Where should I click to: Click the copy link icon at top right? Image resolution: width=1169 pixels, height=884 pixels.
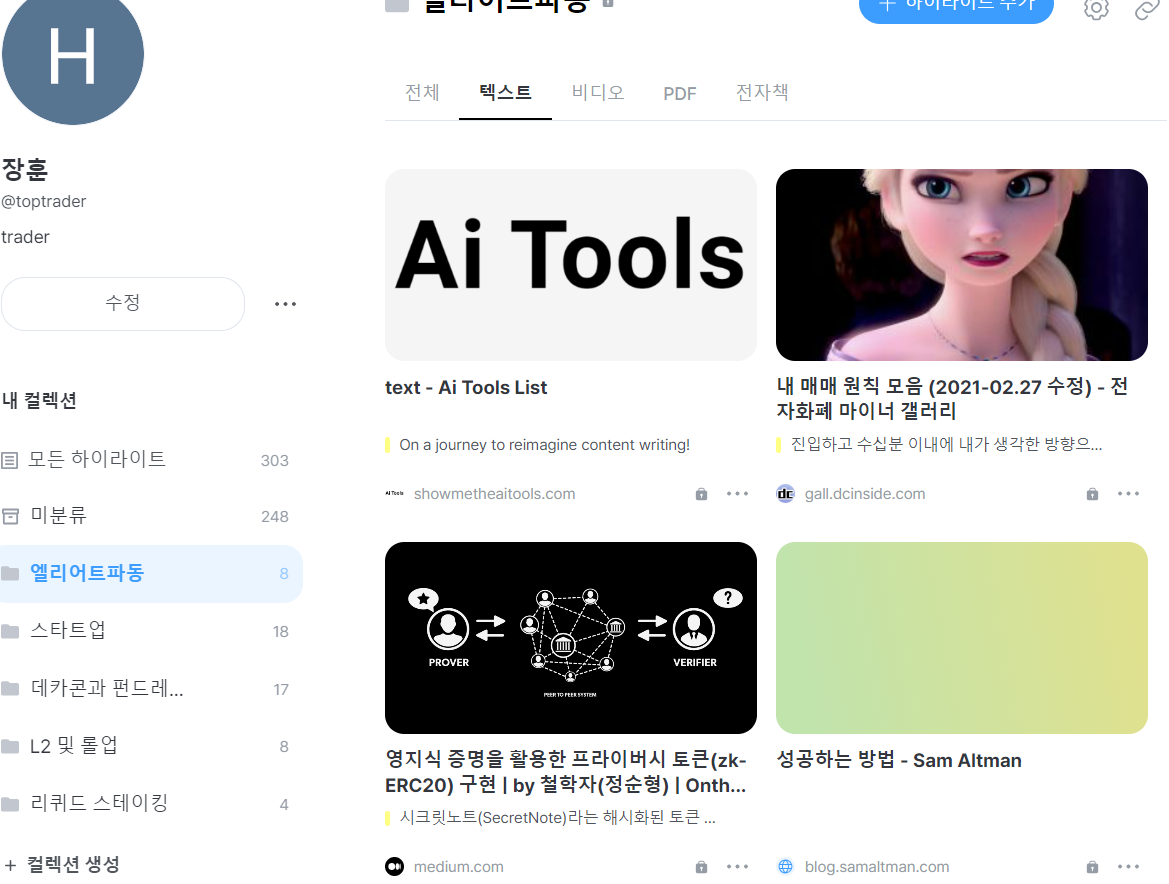[1147, 8]
